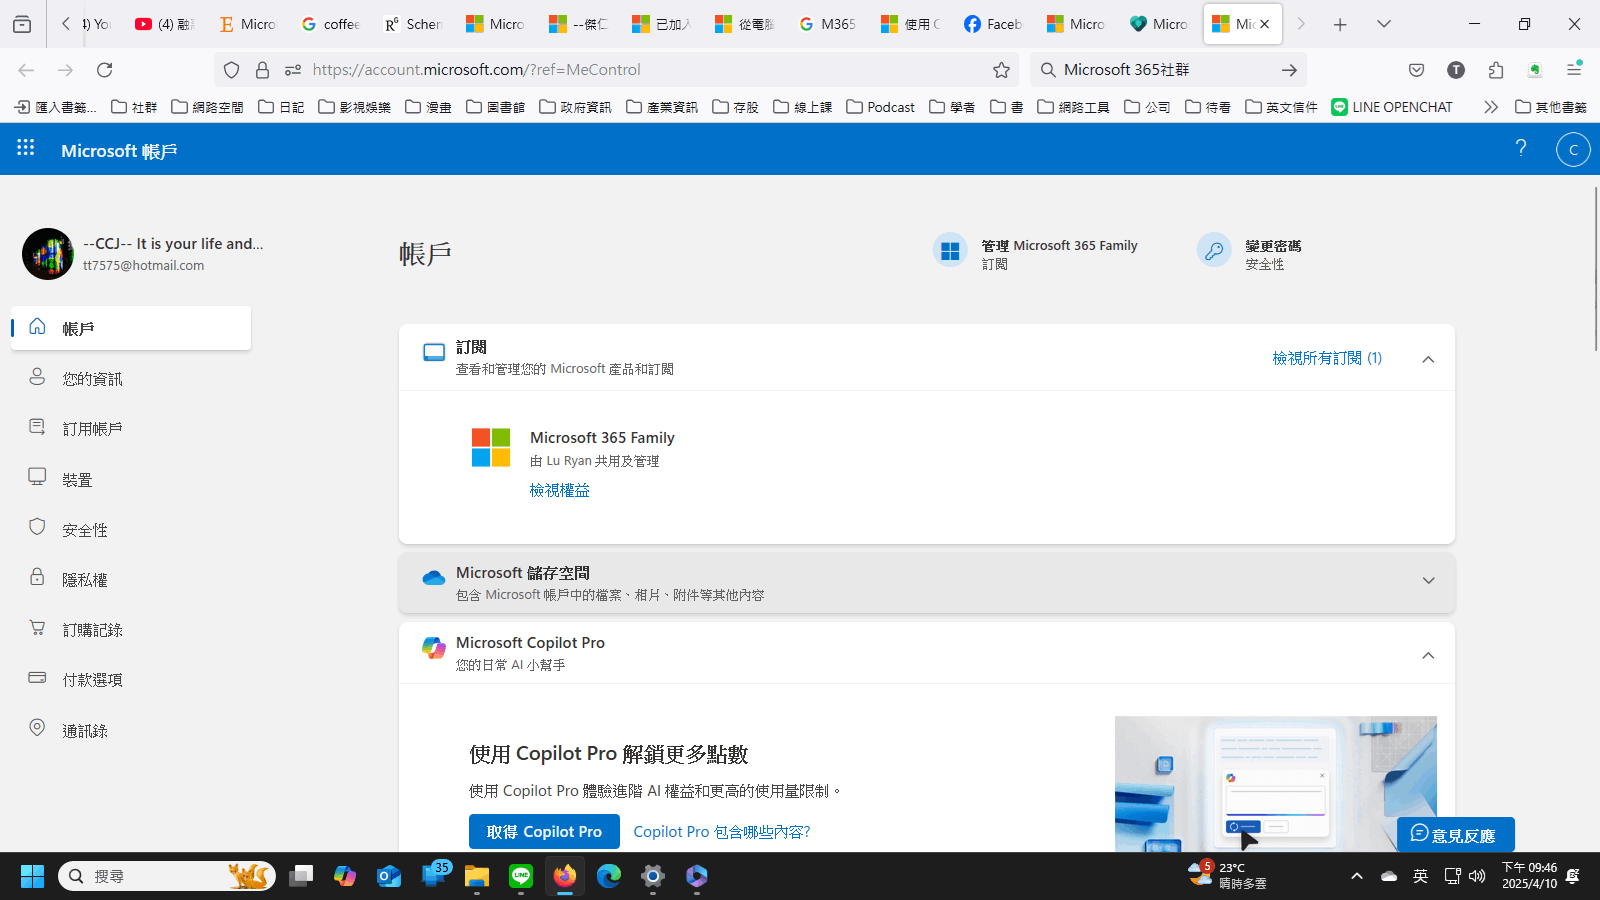
Task: Open browser extensions puzzle icon
Action: (1496, 70)
